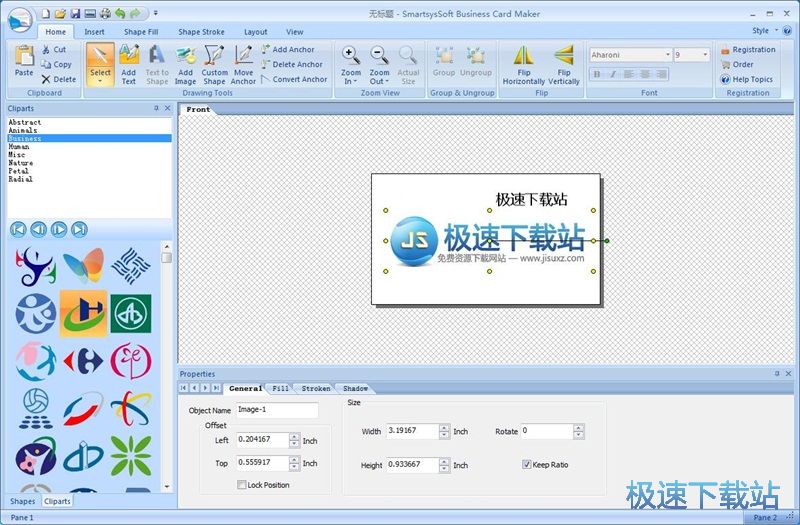
Task: Open the Stroken tab in Properties
Action: coord(316,389)
